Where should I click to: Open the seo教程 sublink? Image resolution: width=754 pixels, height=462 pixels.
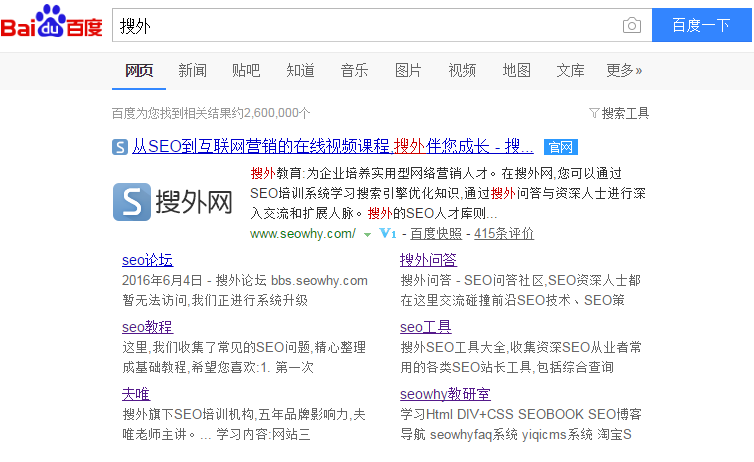(147, 327)
